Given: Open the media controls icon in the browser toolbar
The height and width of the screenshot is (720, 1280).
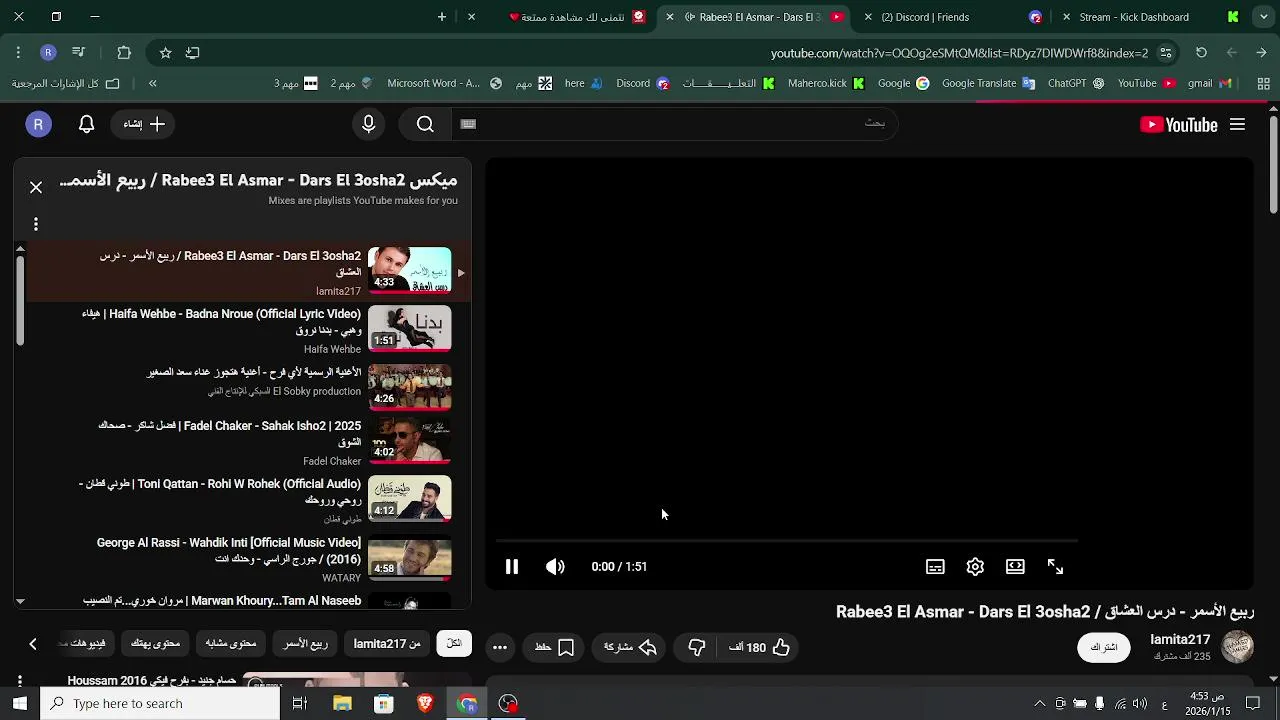Looking at the screenshot, I should [79, 52].
